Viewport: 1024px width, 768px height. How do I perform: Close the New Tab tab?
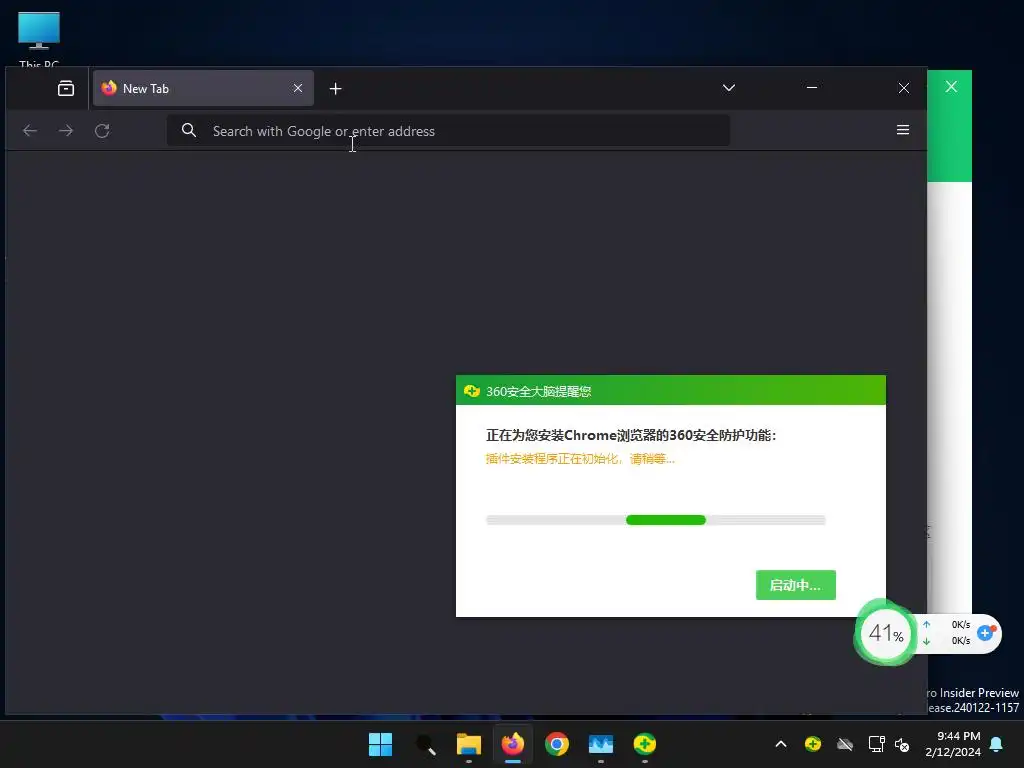298,88
